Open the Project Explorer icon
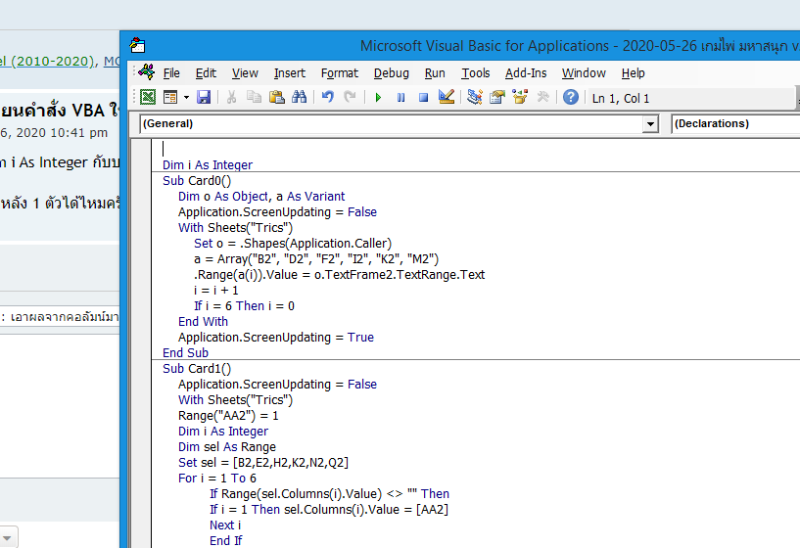This screenshot has width=800, height=548. (474, 97)
